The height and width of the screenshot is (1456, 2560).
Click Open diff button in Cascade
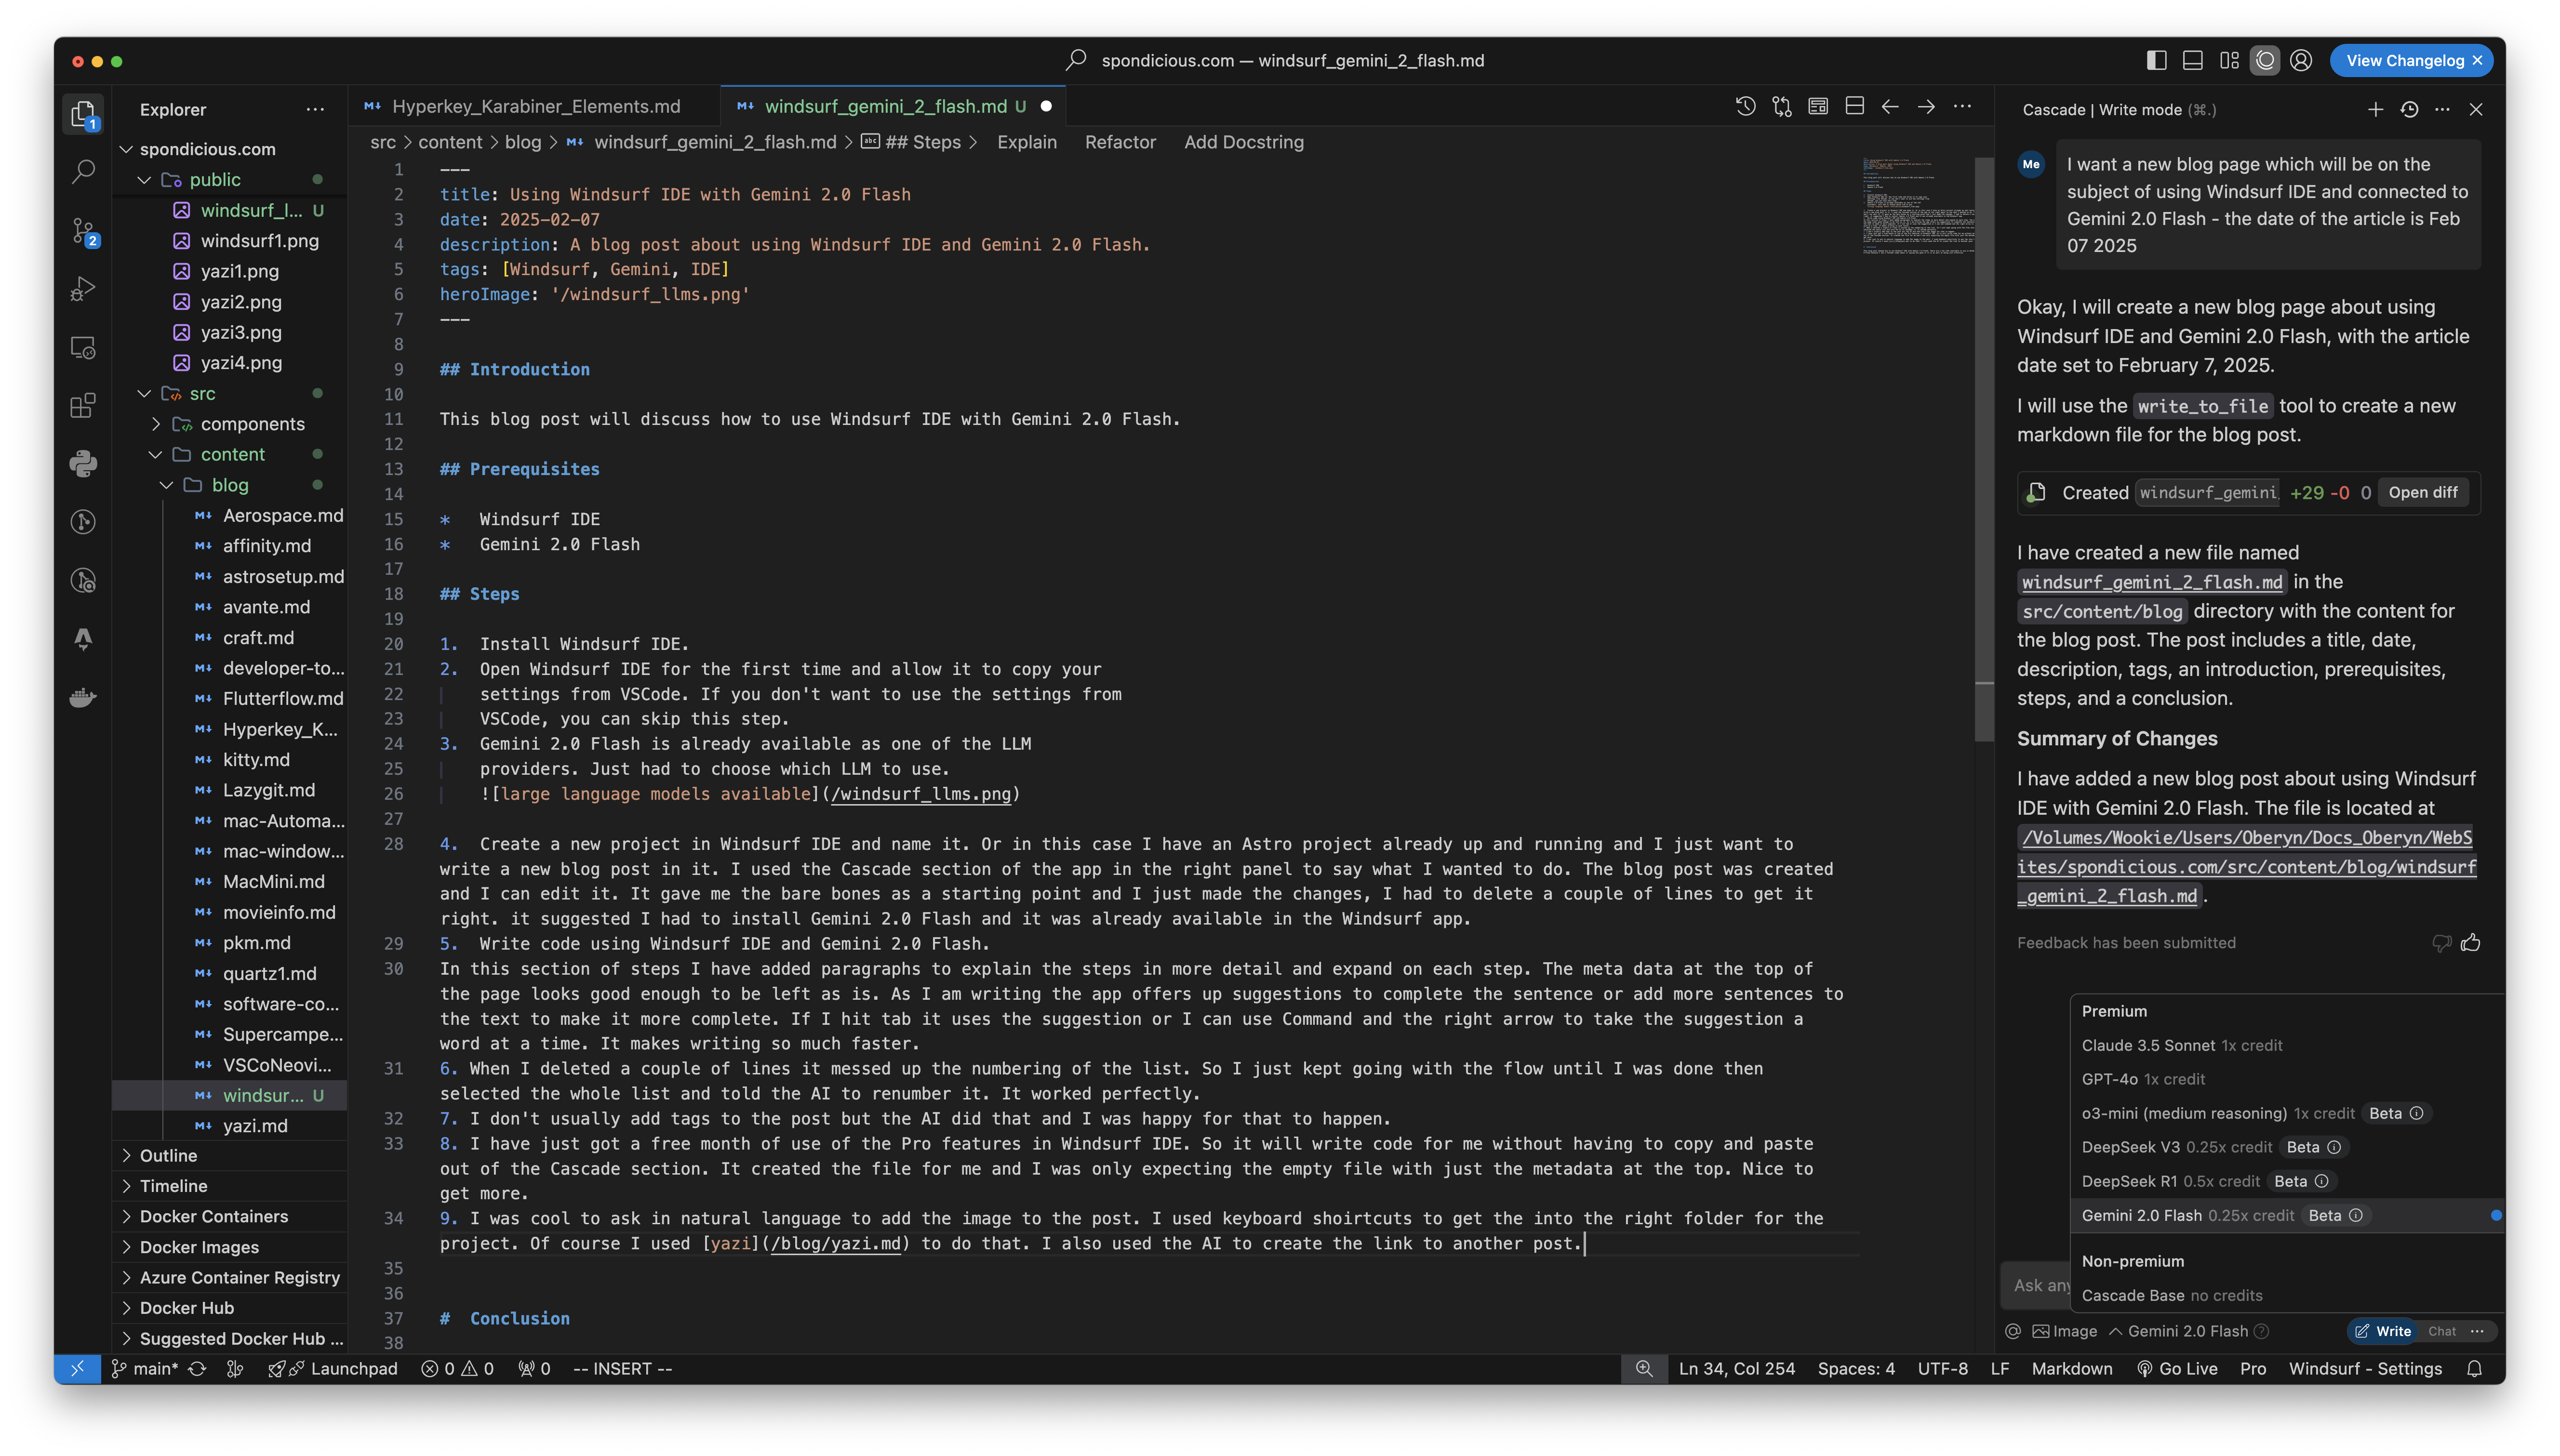pos(2422,492)
